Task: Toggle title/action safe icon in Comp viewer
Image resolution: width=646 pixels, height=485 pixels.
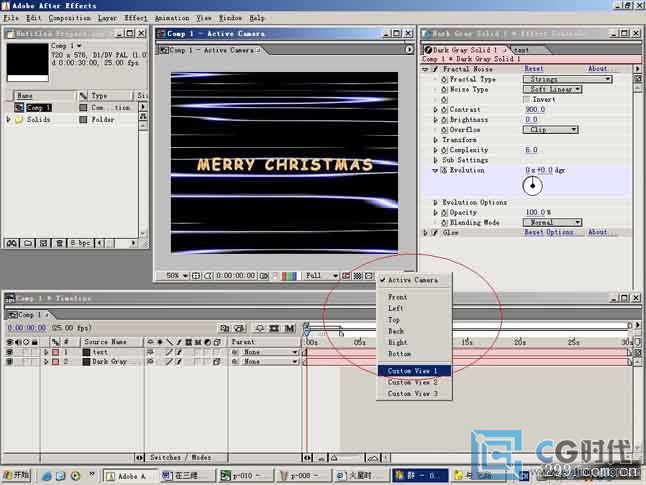Action: [x=196, y=276]
